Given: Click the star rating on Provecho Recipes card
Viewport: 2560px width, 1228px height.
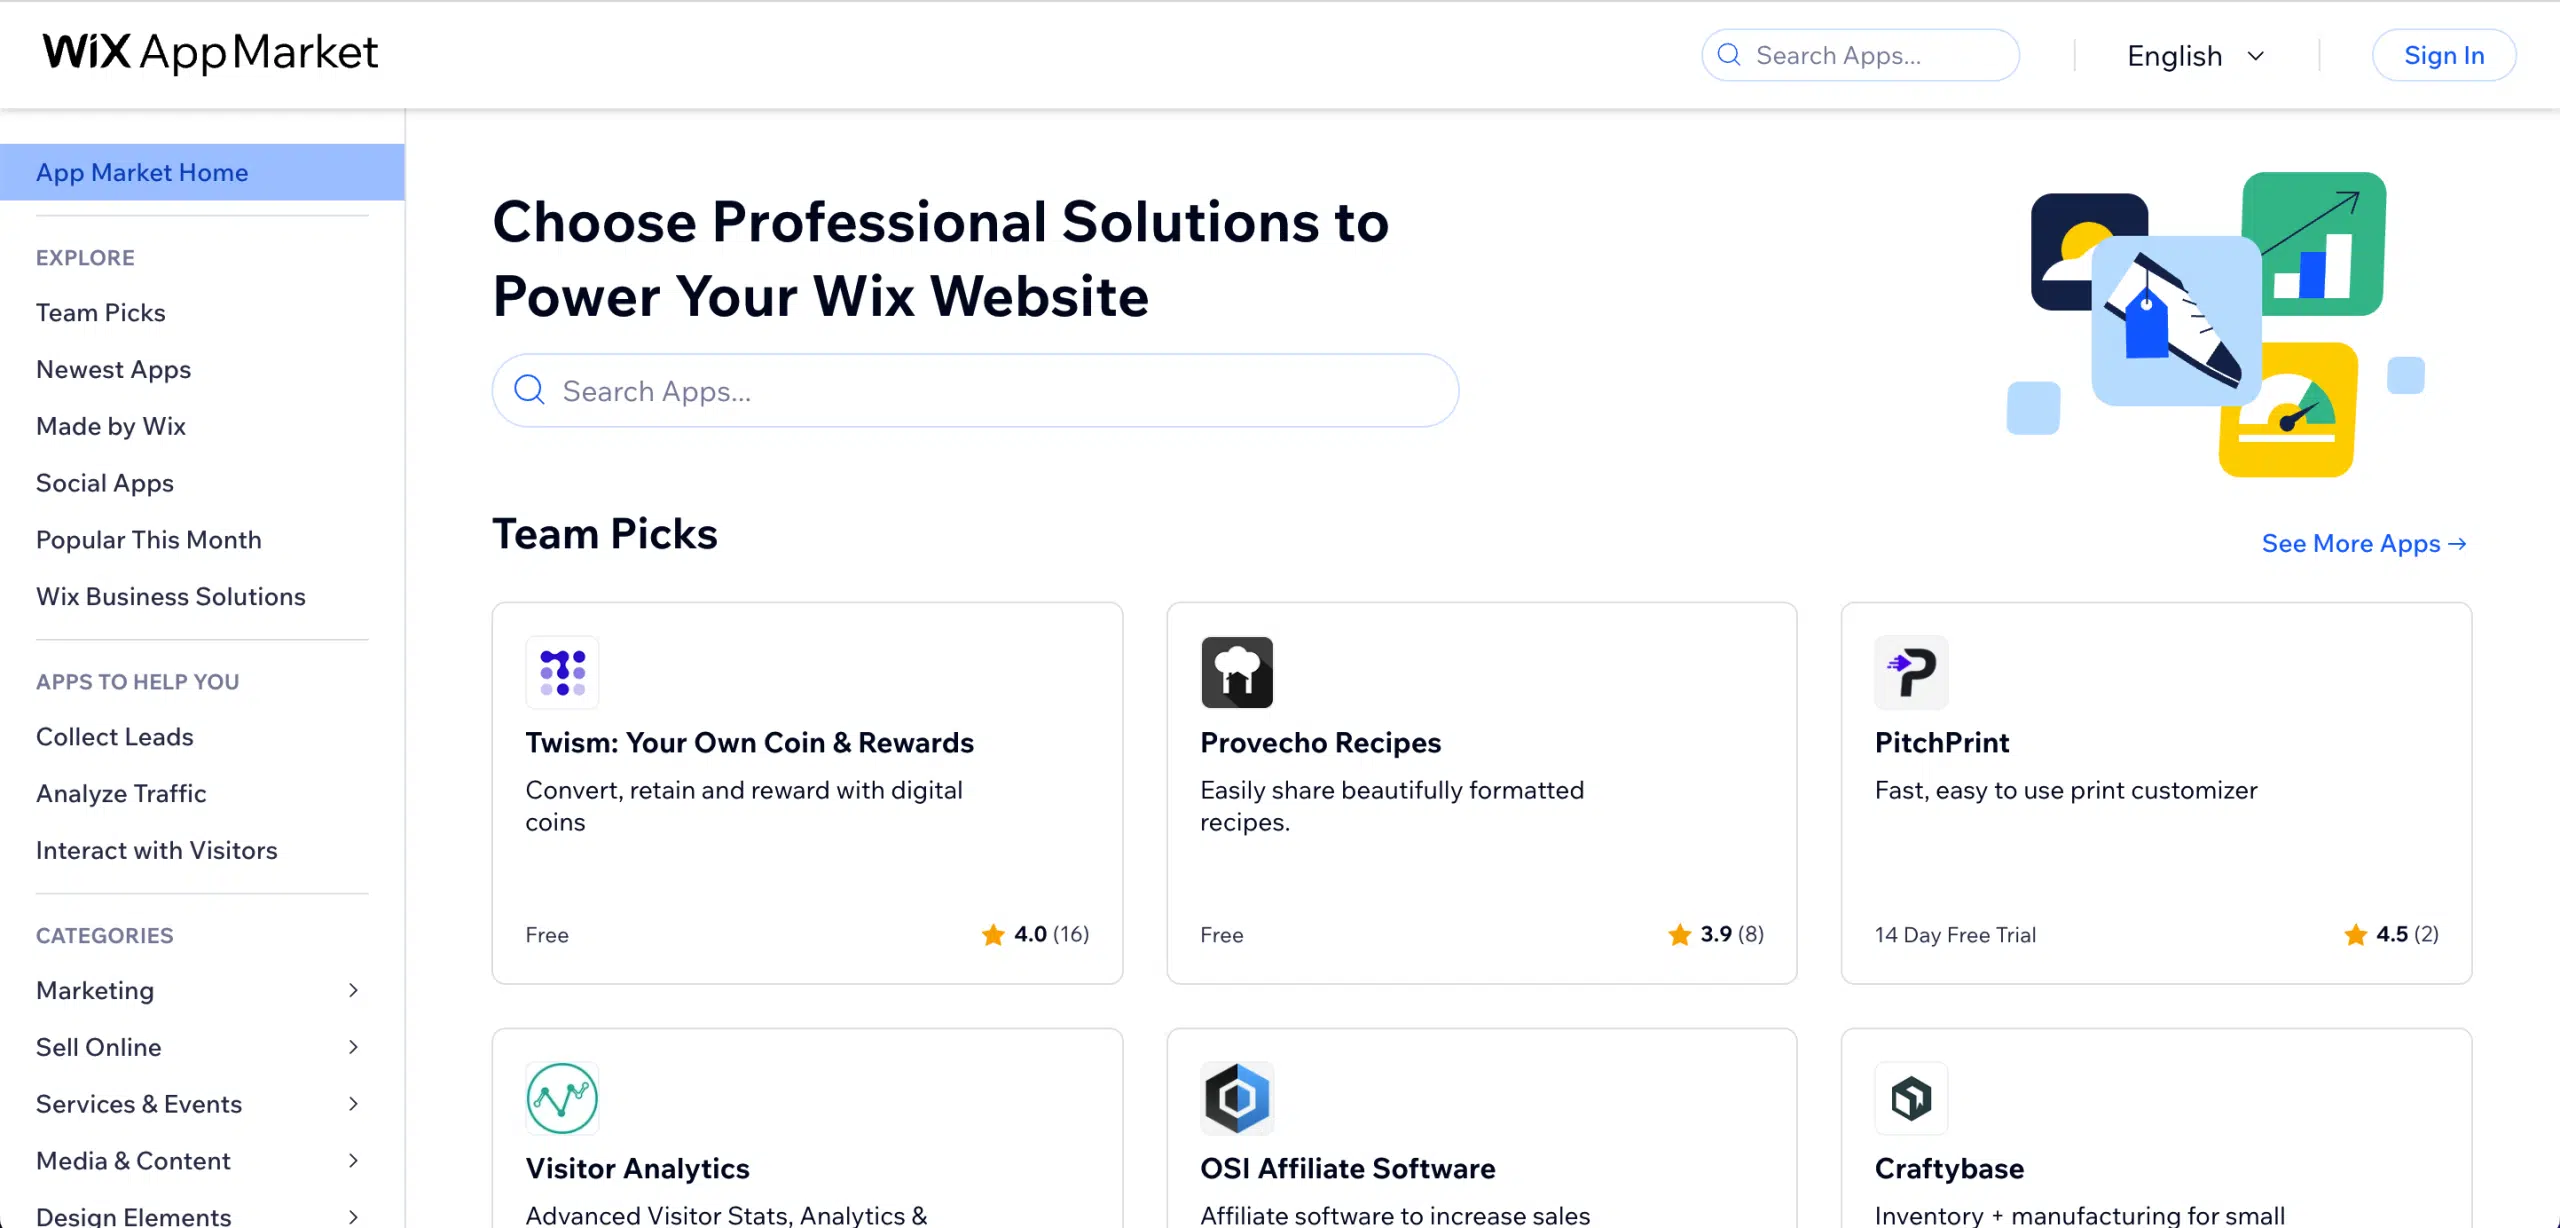Looking at the screenshot, I should 1716,934.
